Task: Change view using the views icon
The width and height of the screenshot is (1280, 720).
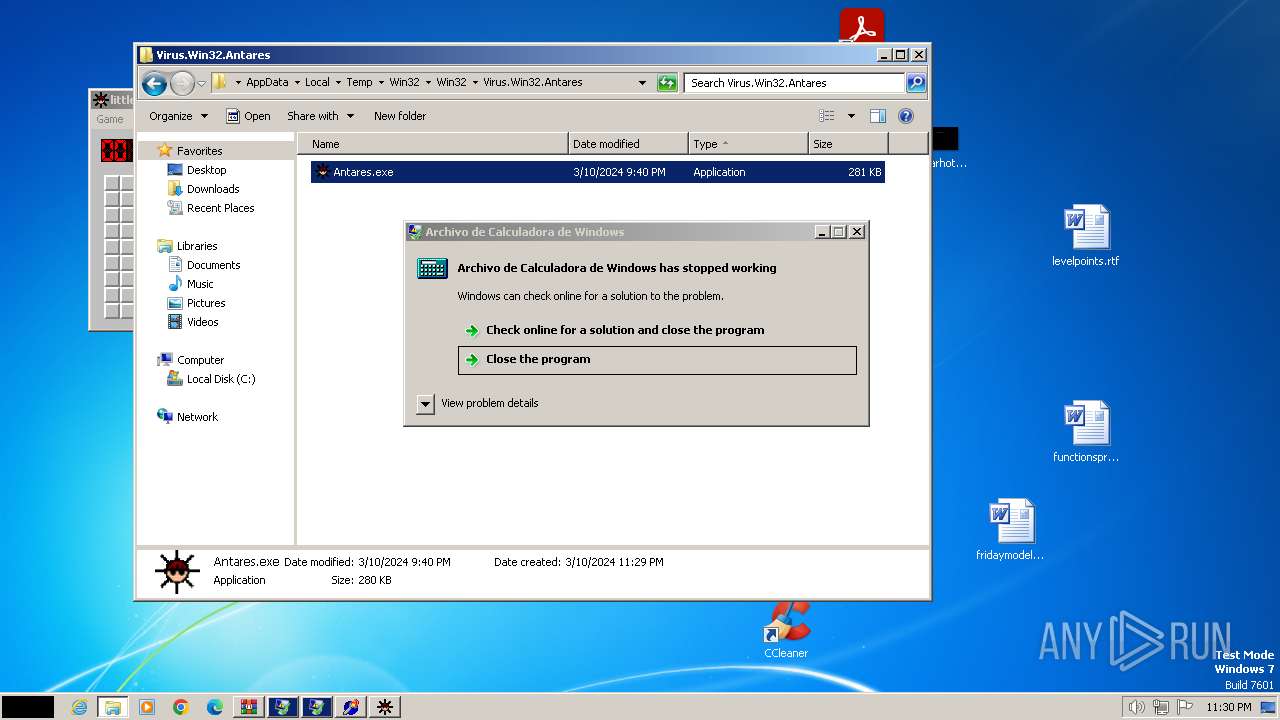Action: 826,116
